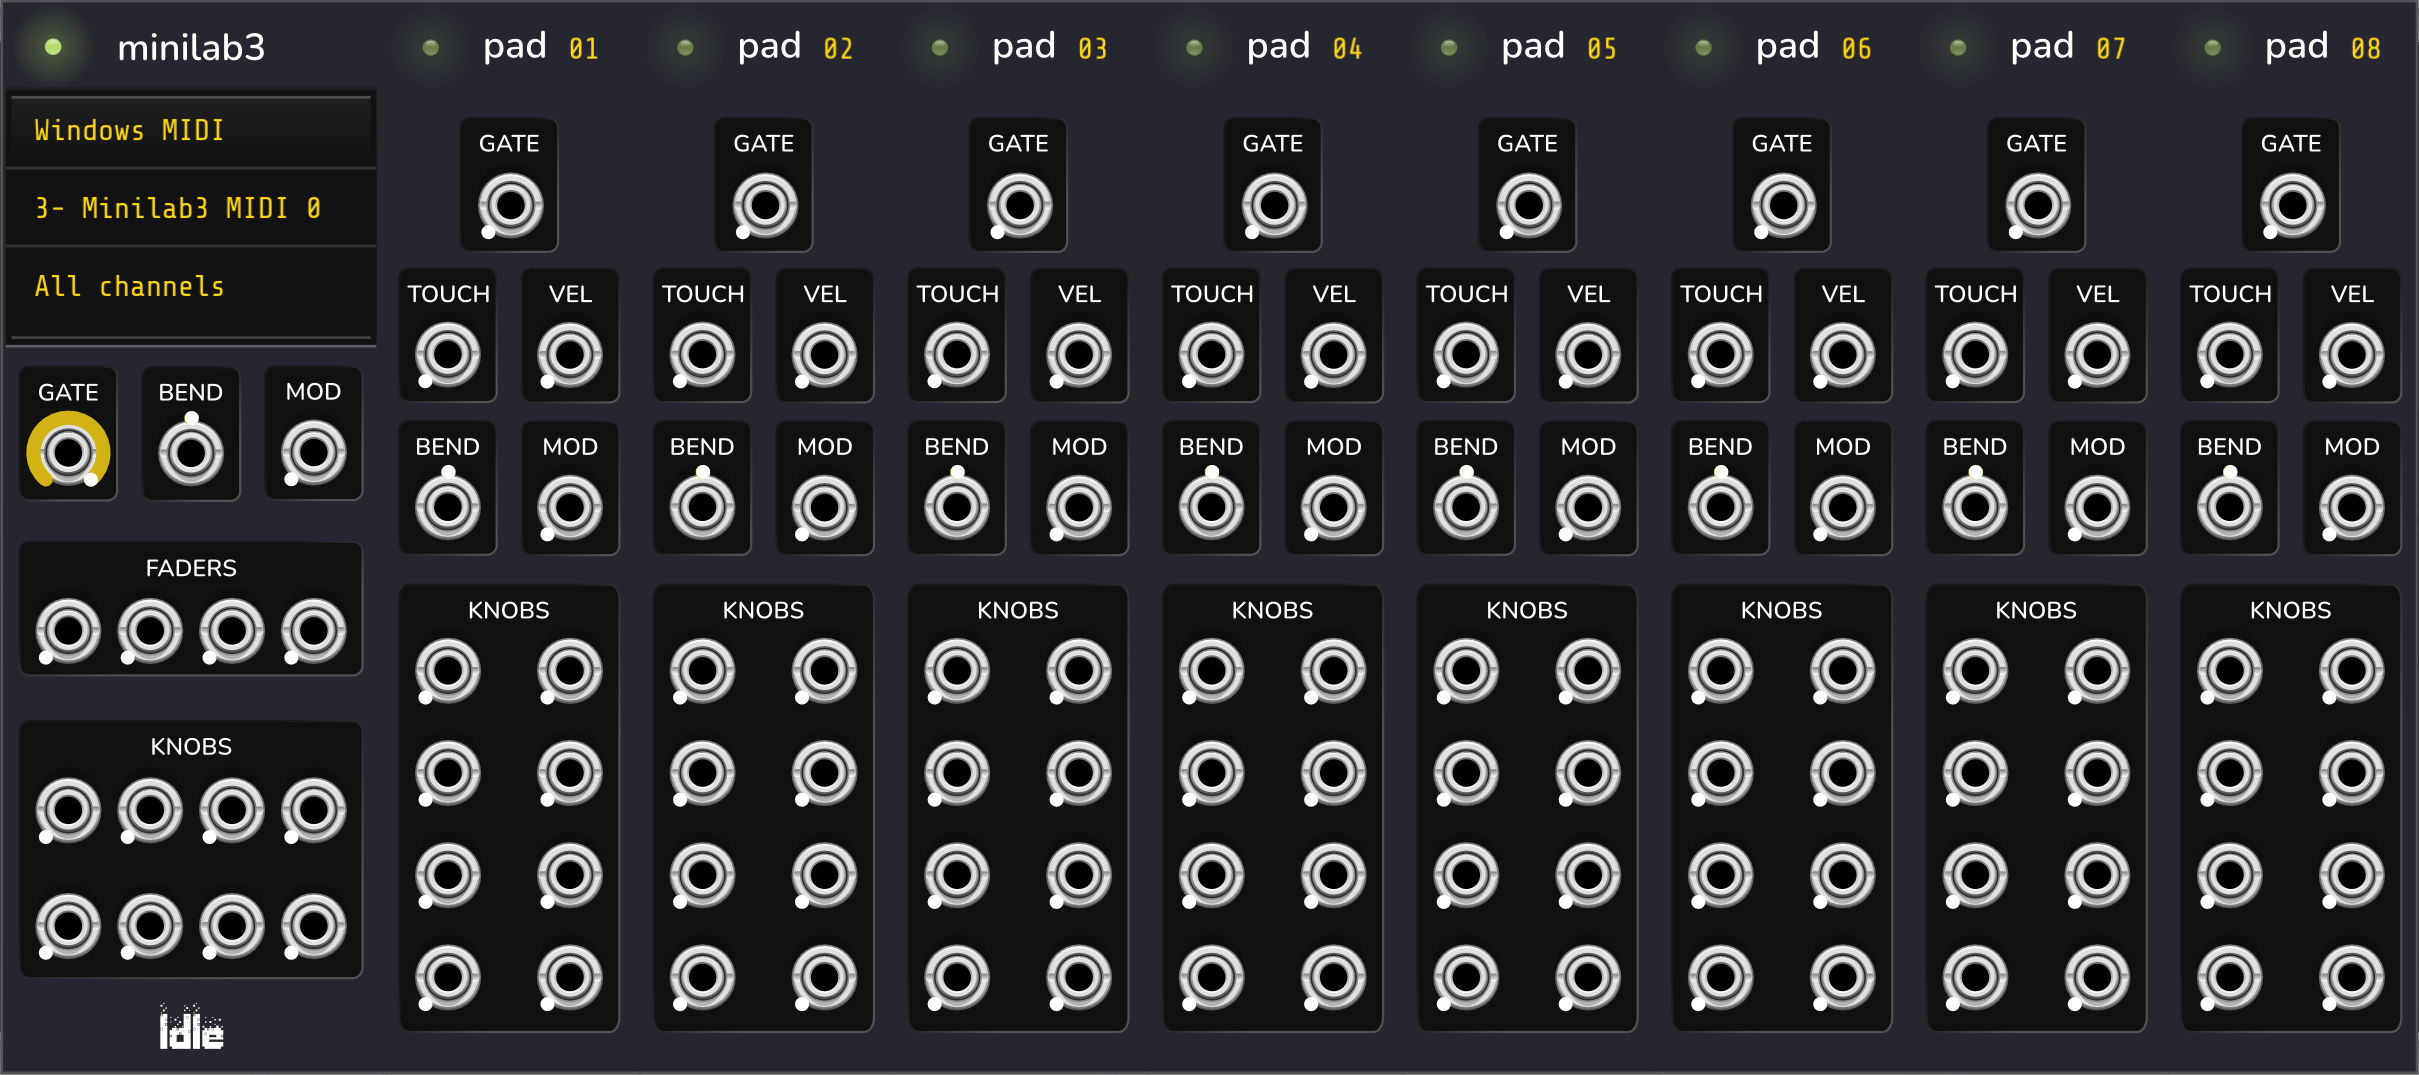Click pad 02 TOUCH jack
This screenshot has width=2419, height=1075.
(702, 354)
